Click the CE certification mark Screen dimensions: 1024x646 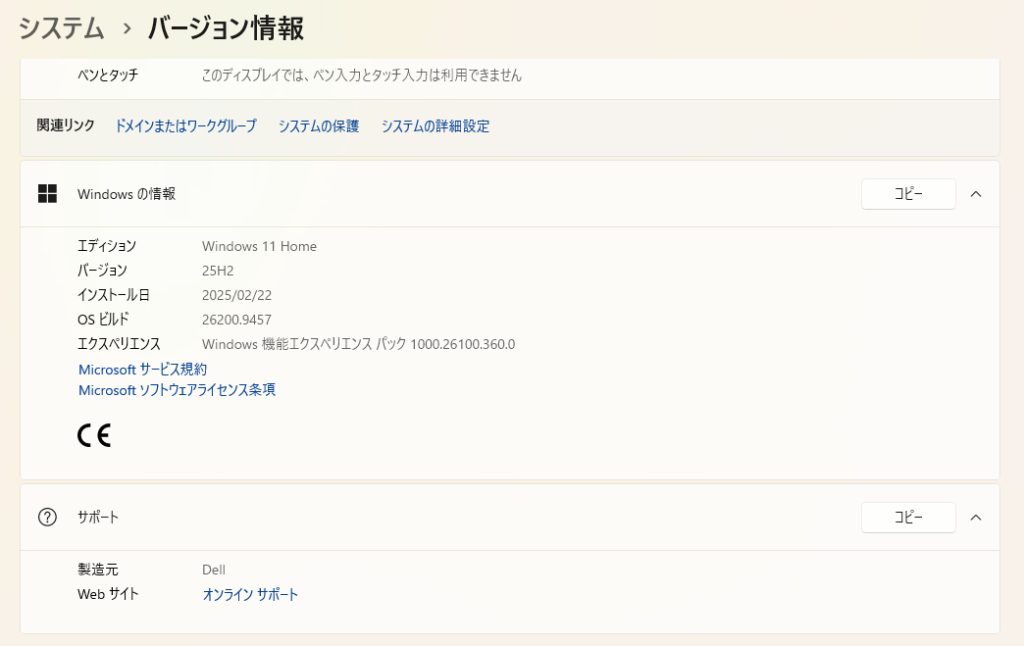(x=94, y=436)
